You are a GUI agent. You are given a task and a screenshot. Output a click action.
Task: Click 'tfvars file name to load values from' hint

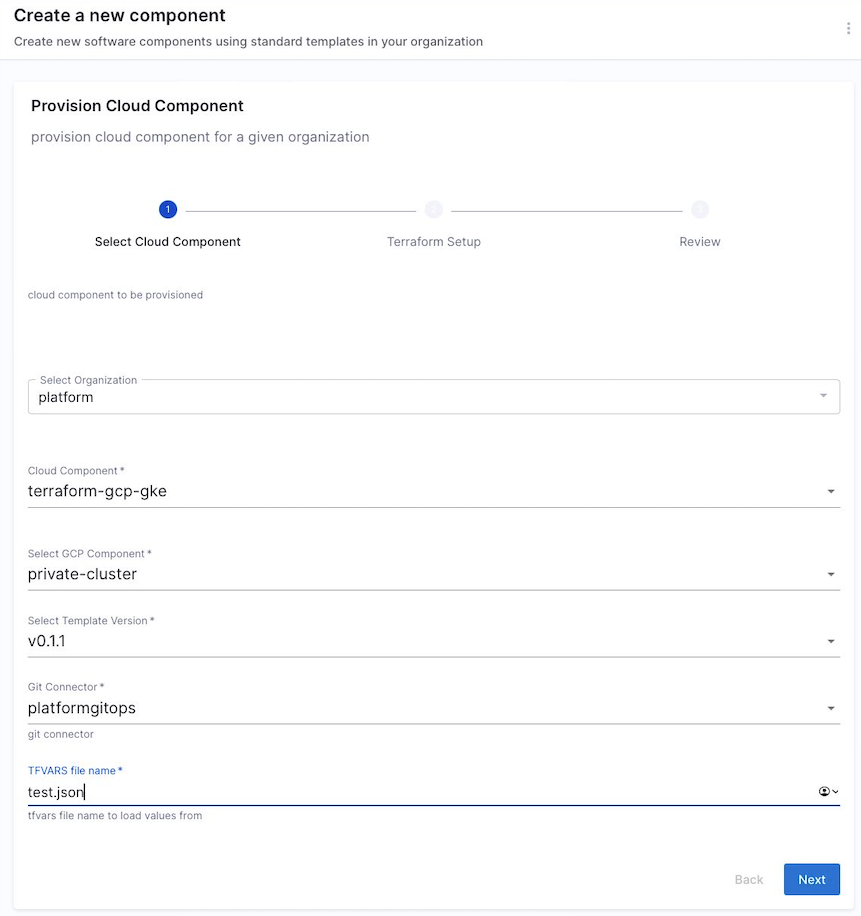pyautogui.click(x=115, y=816)
